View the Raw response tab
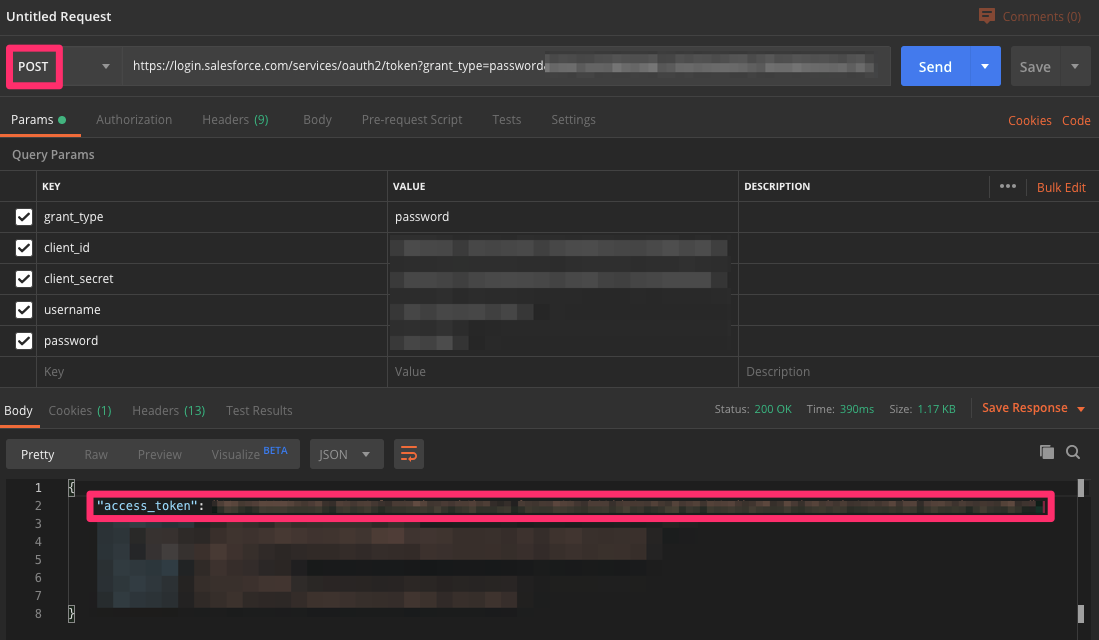This screenshot has height=640, width=1099. pyautogui.click(x=96, y=453)
